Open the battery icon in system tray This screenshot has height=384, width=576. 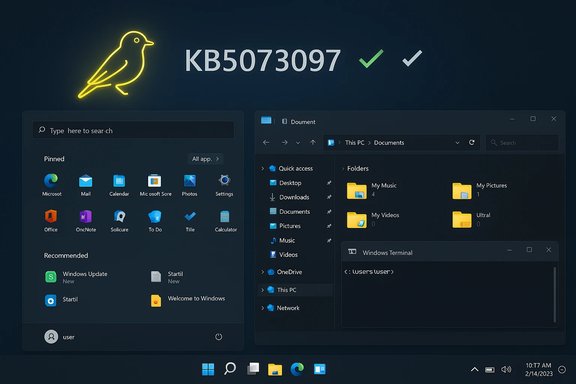(490, 370)
